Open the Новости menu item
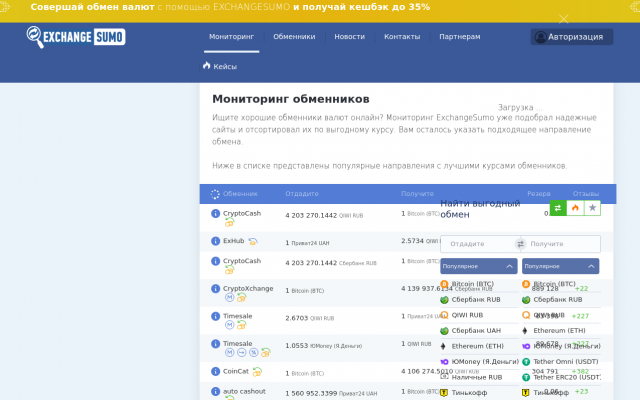640x400 pixels. [349, 37]
